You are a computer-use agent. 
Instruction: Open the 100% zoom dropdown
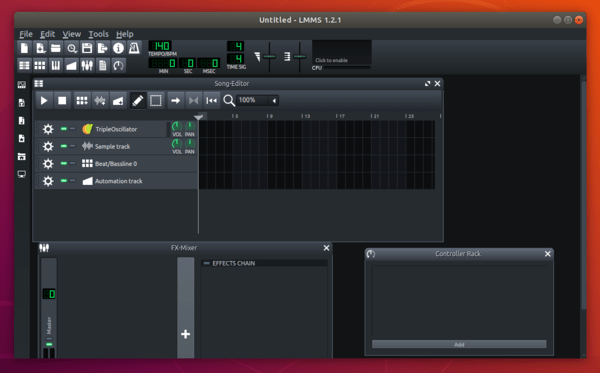(258, 100)
